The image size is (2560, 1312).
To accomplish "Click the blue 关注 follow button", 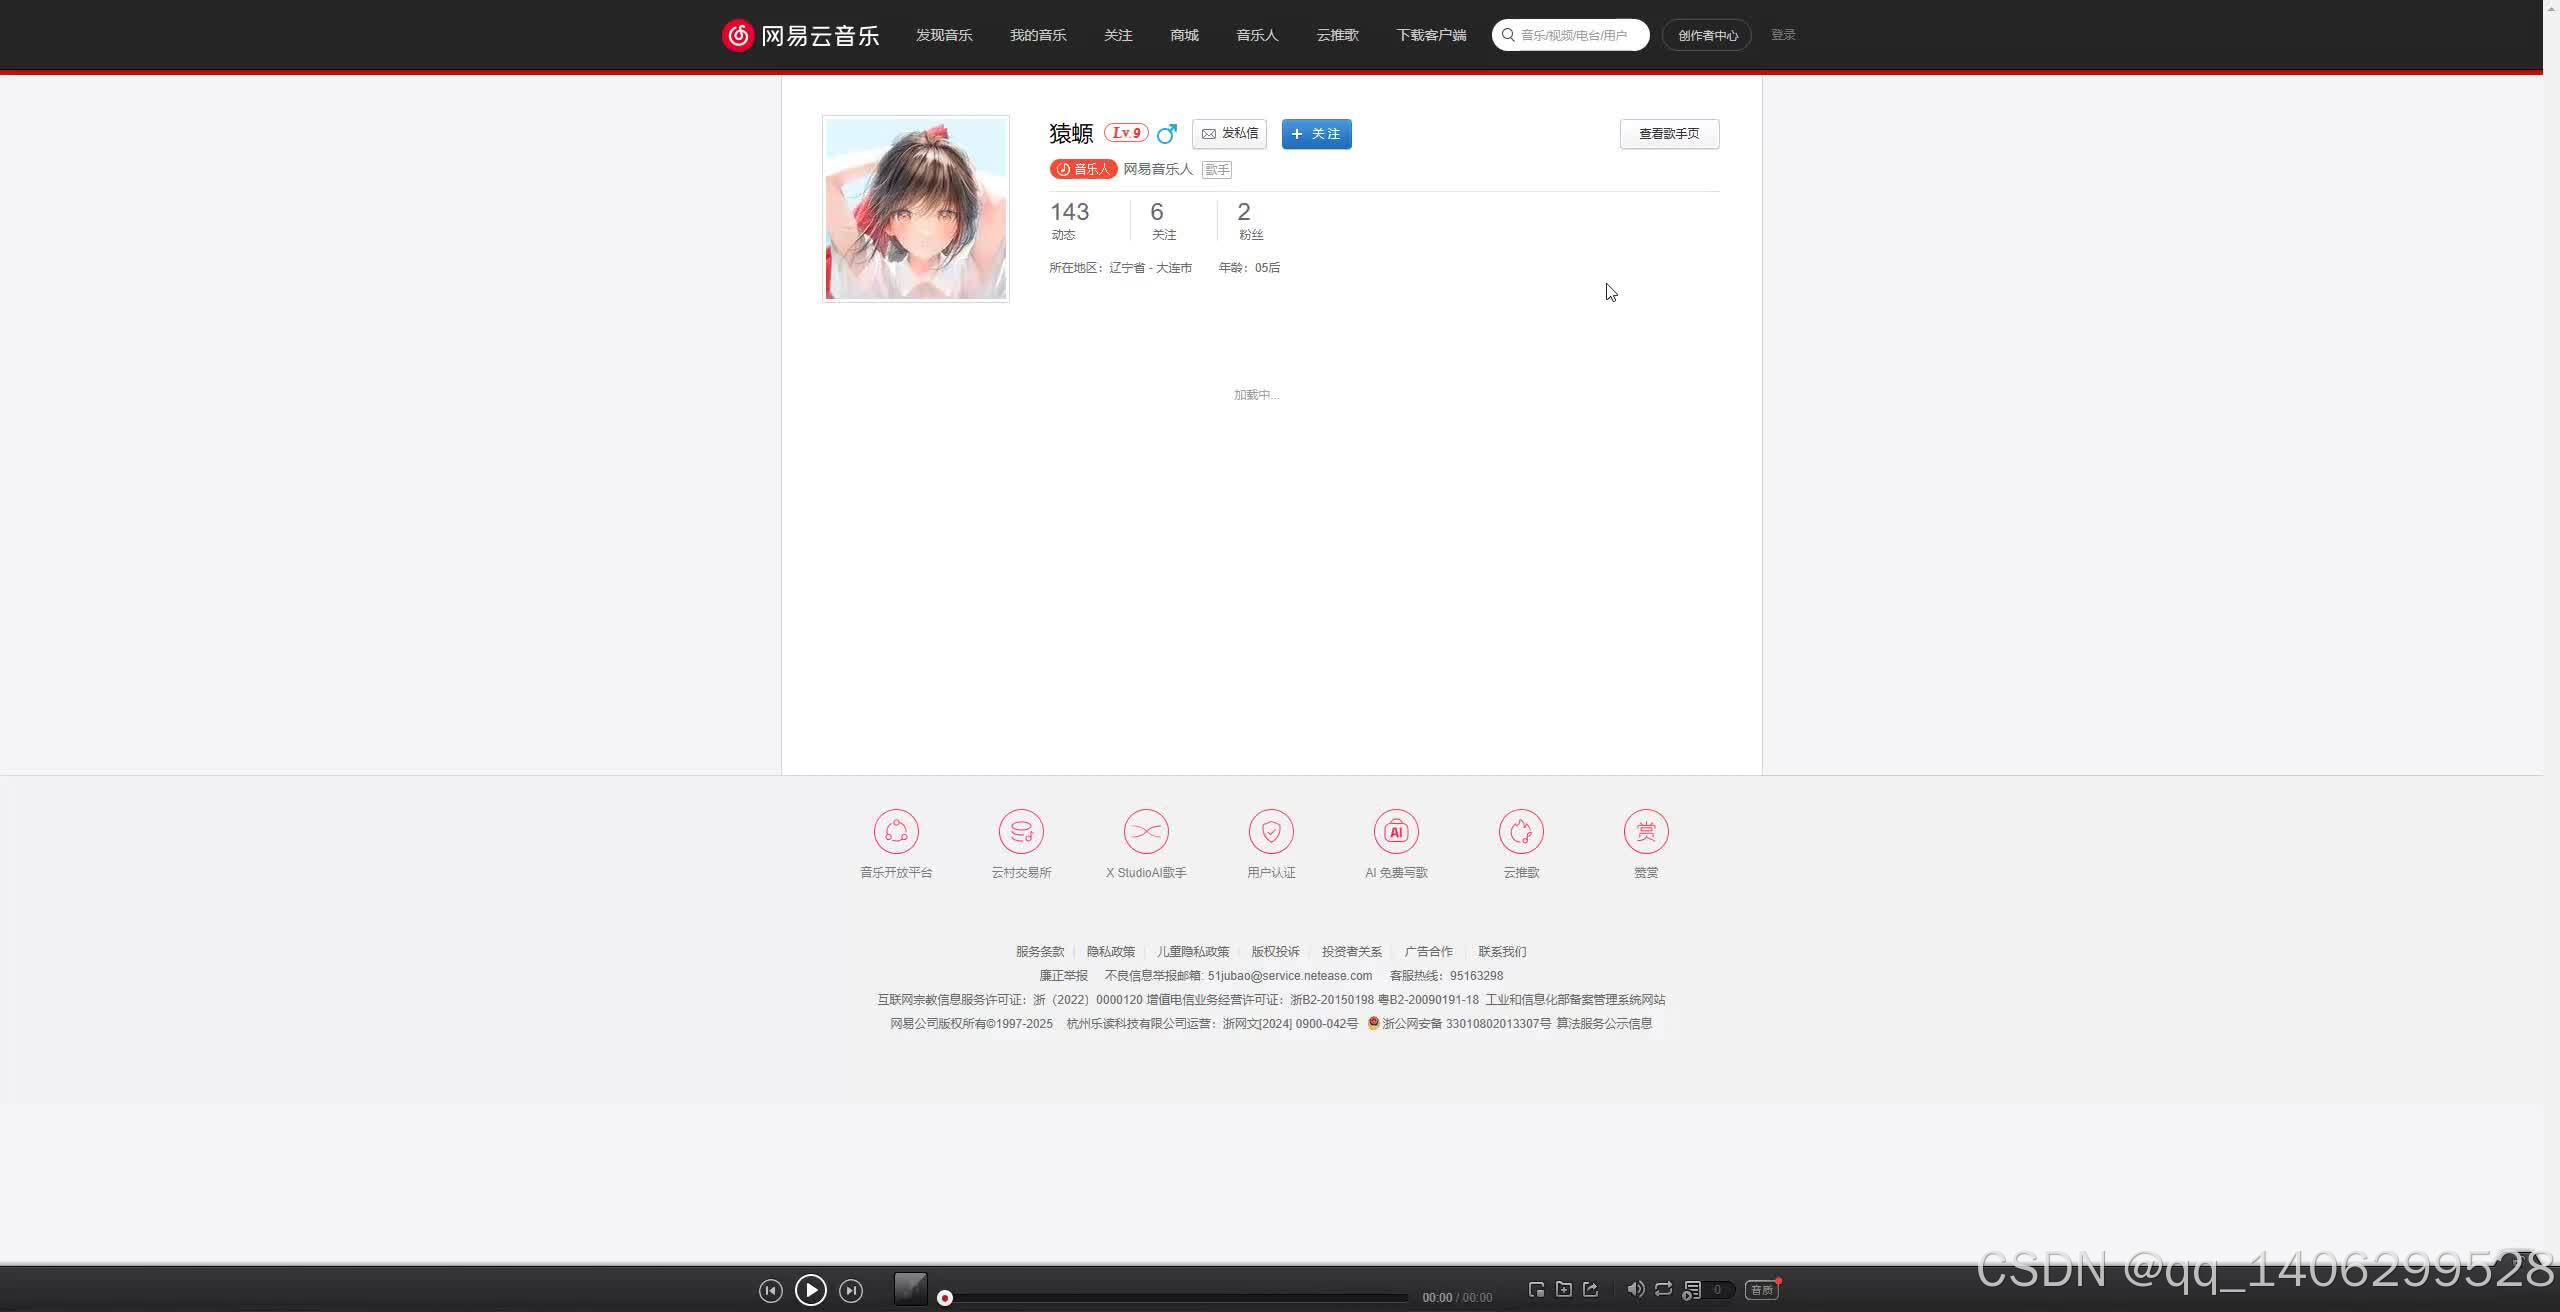I will 1316,134.
